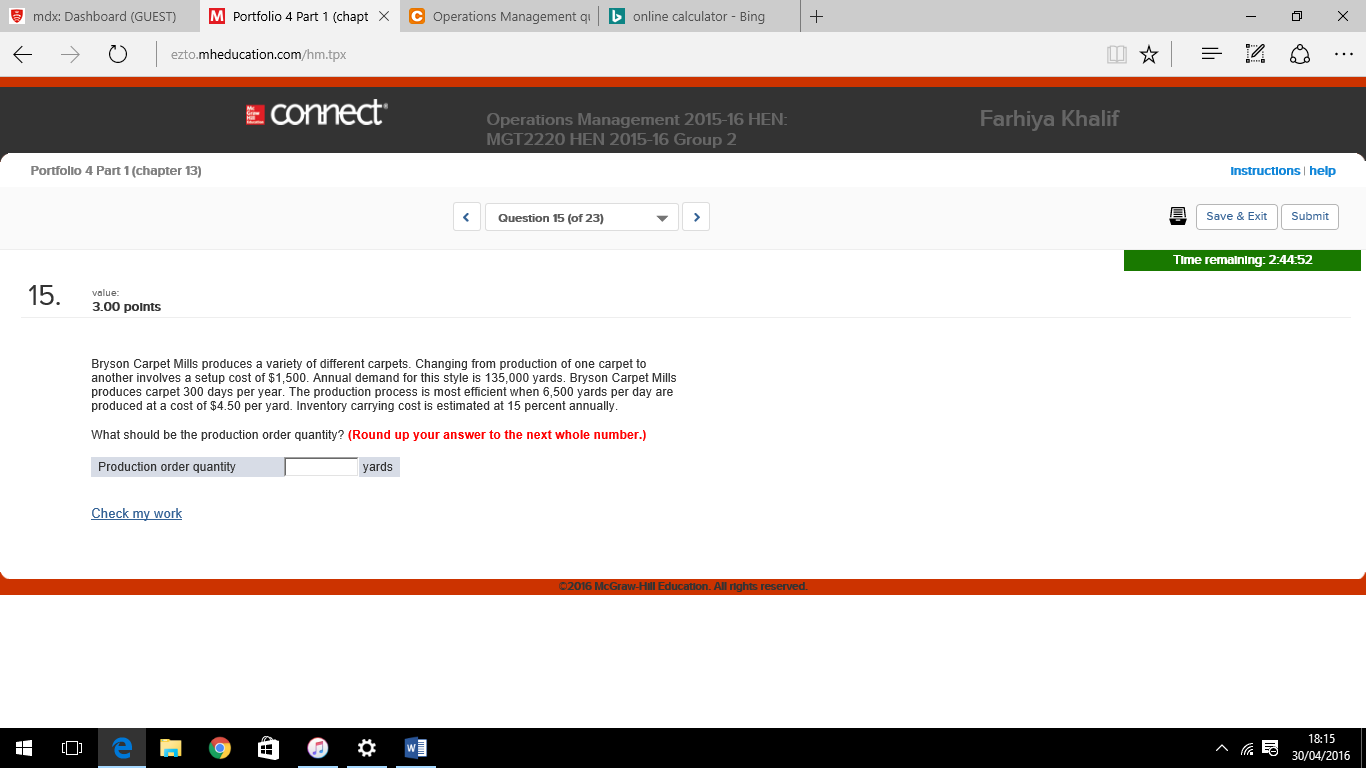Show hidden system tray icons

pos(1222,748)
